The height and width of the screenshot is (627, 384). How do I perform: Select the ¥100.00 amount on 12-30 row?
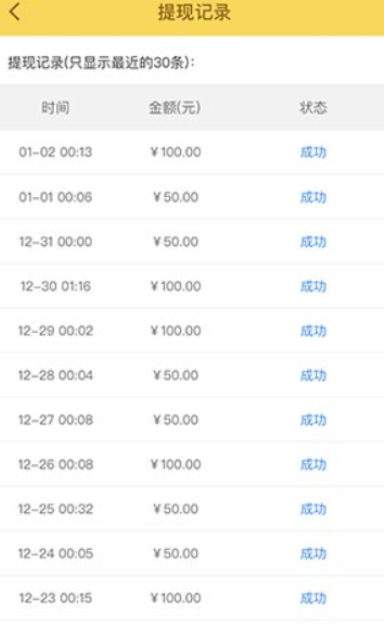point(175,286)
